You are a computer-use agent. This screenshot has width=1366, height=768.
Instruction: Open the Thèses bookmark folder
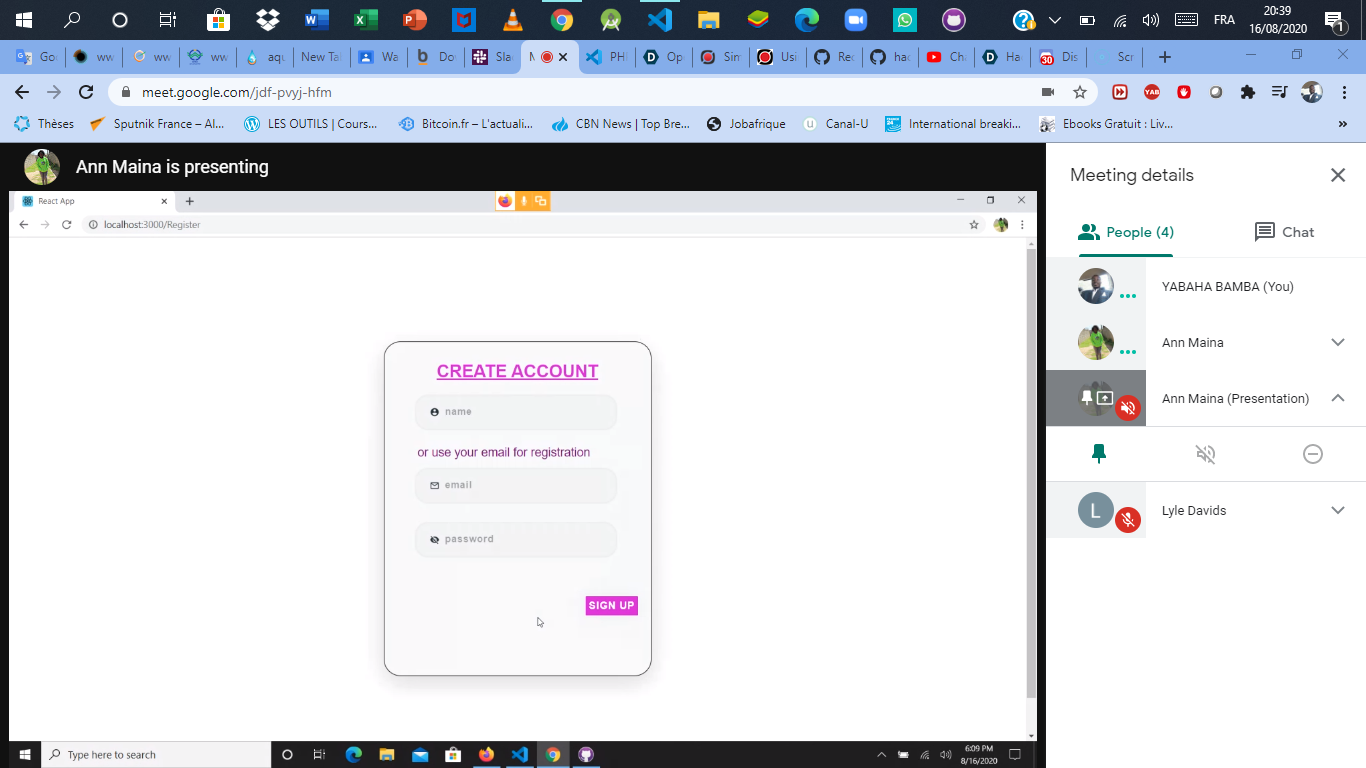pyautogui.click(x=44, y=124)
